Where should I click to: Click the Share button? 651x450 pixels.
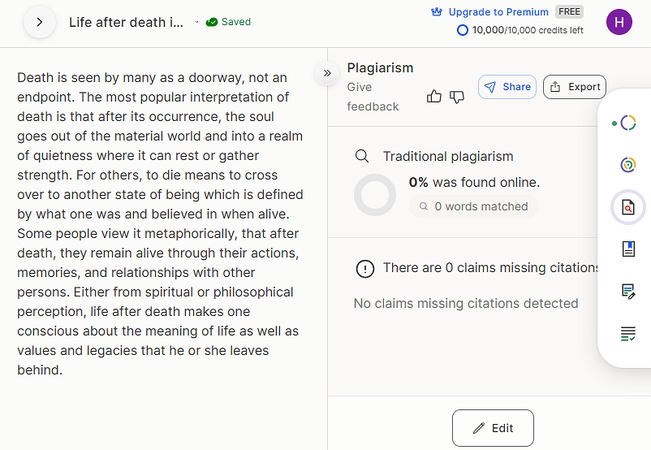click(x=507, y=87)
